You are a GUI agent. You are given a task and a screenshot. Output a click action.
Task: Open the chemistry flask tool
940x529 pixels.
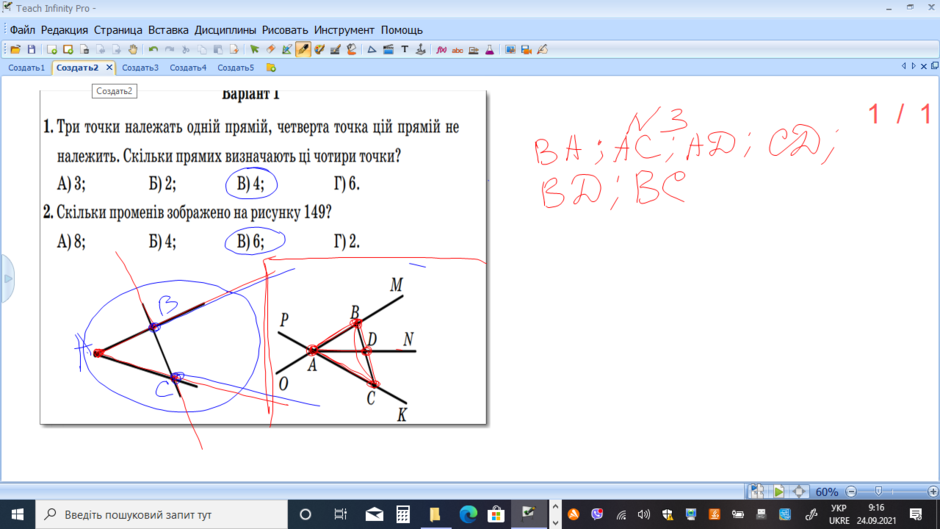point(490,50)
